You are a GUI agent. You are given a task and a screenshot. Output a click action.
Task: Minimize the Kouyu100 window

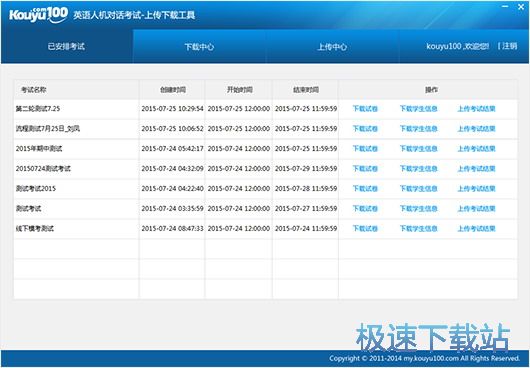pyautogui.click(x=505, y=6)
